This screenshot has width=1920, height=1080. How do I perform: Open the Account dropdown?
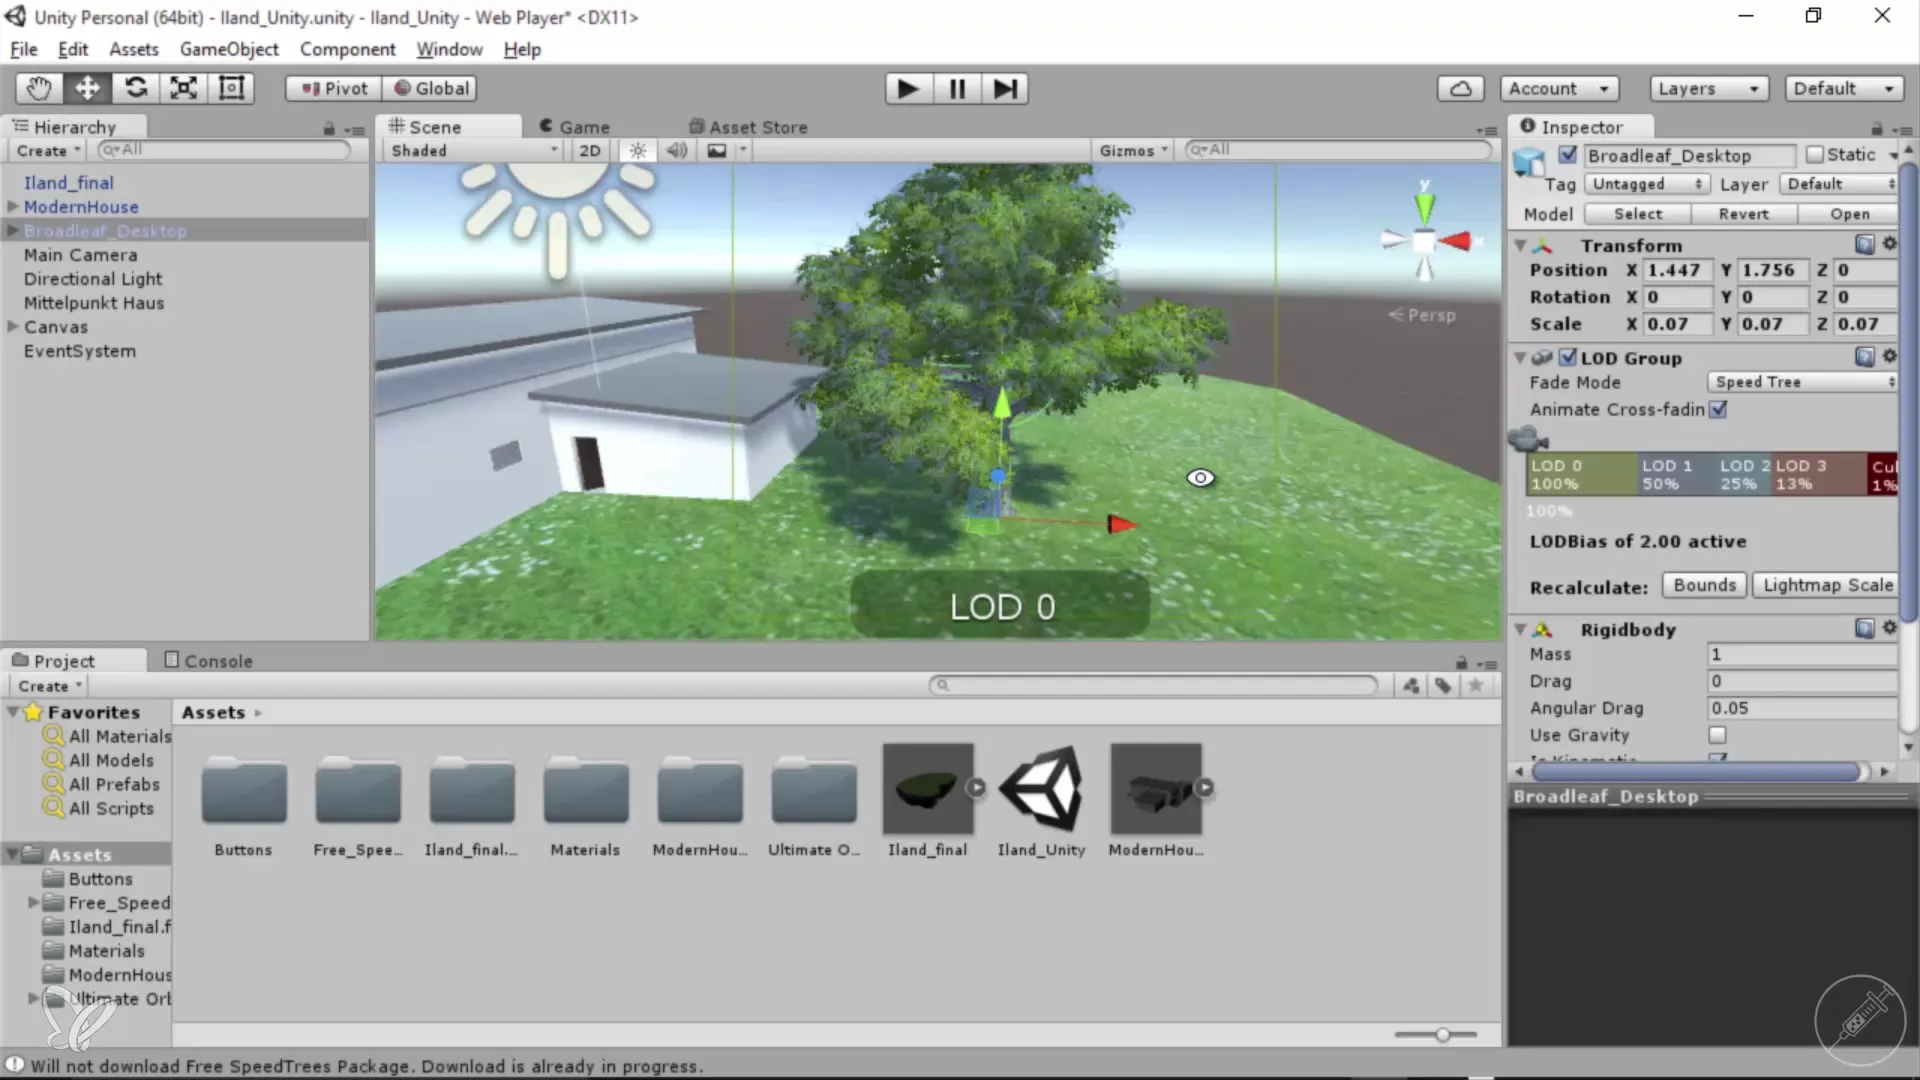(x=1559, y=89)
